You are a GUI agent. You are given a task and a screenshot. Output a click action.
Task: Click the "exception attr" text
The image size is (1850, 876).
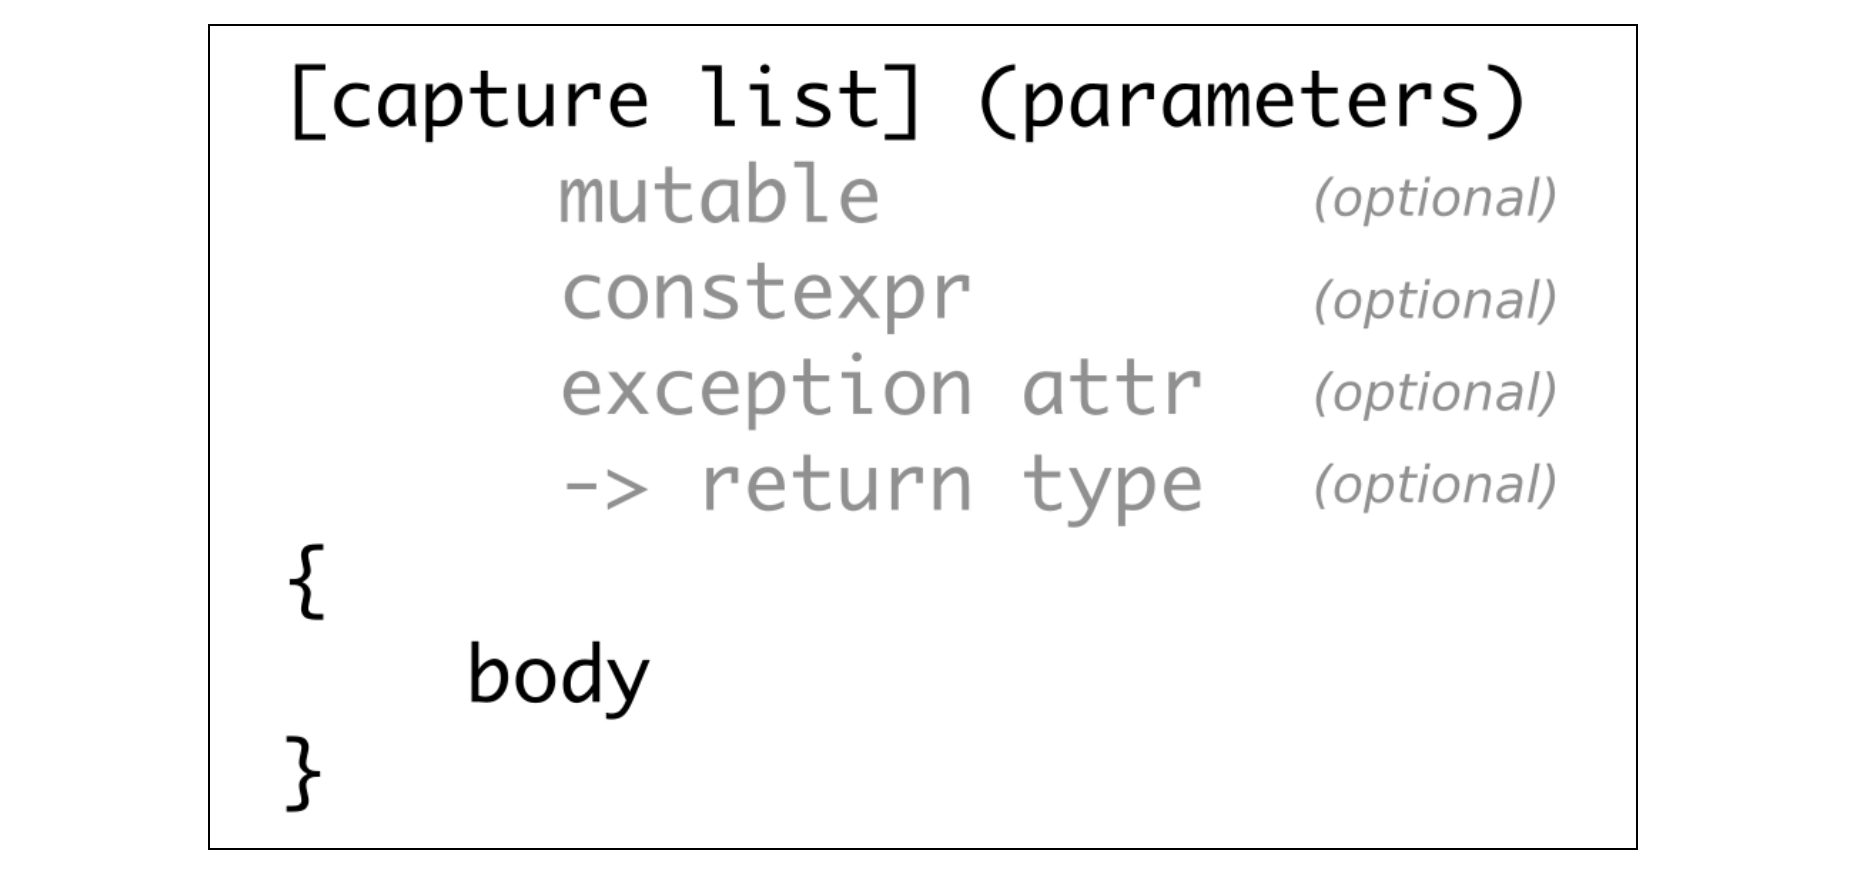tap(881, 389)
